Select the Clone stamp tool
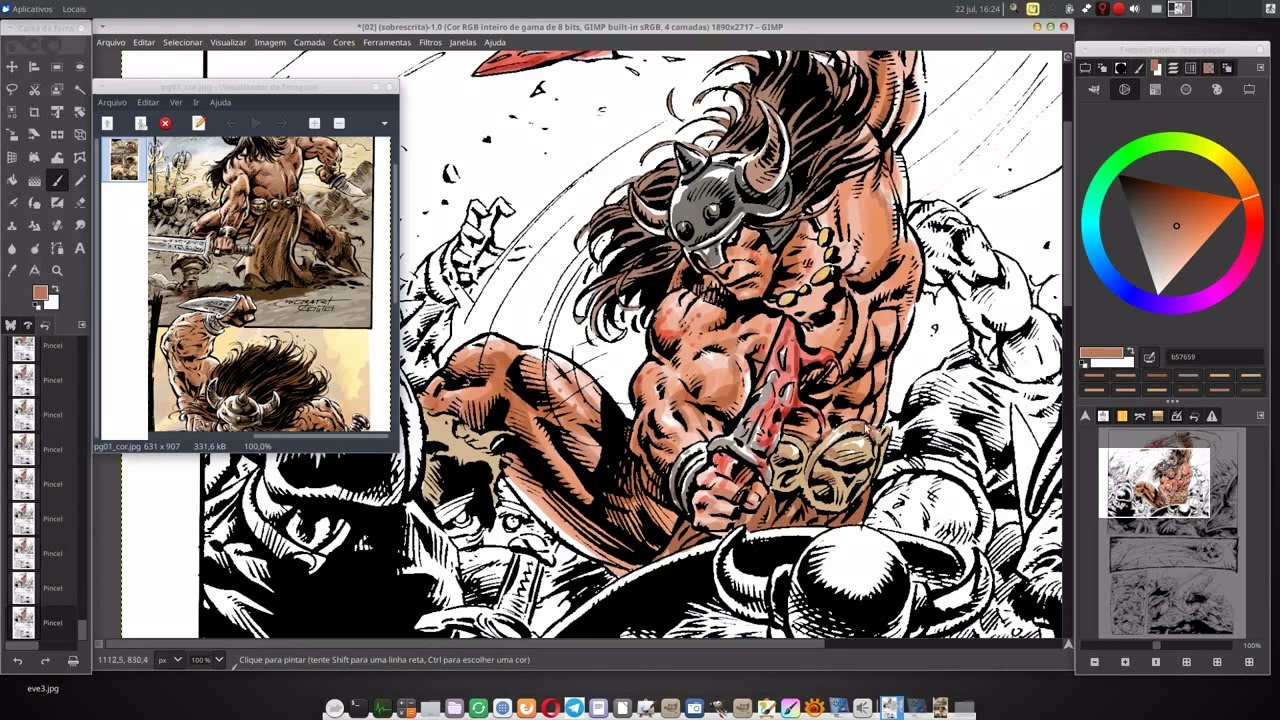 [x=12, y=225]
